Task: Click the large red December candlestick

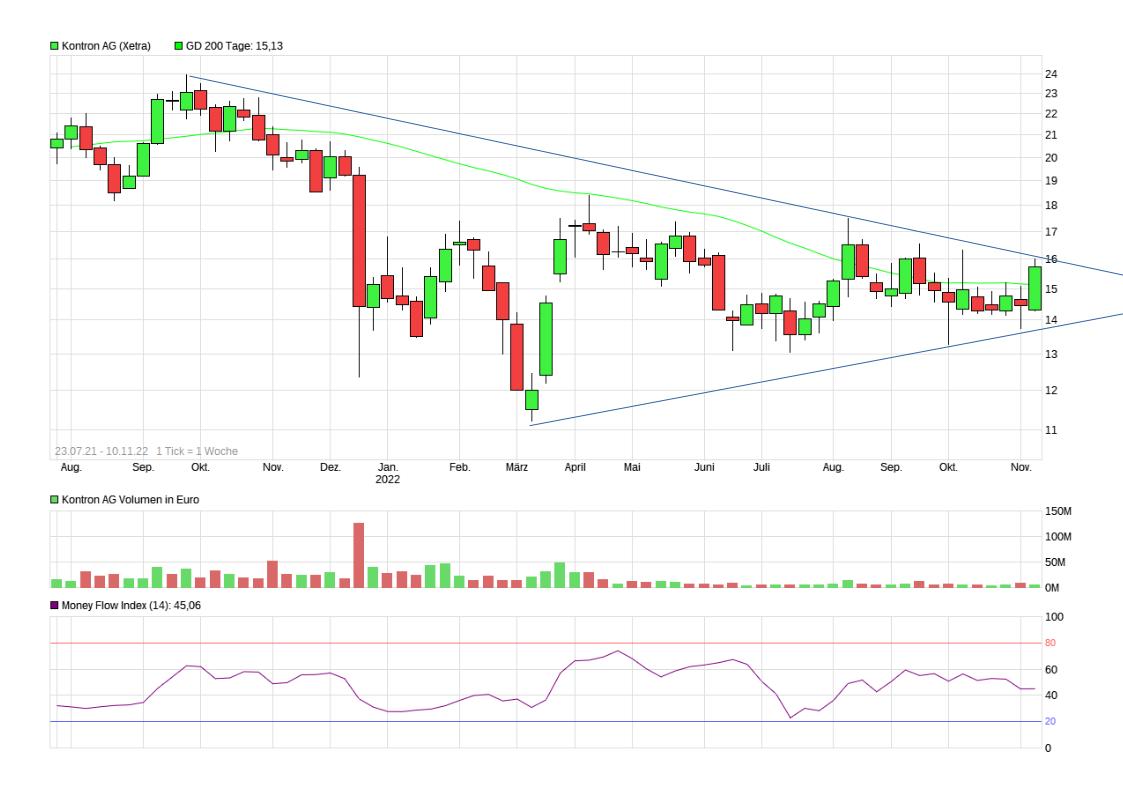Action: coord(359,240)
